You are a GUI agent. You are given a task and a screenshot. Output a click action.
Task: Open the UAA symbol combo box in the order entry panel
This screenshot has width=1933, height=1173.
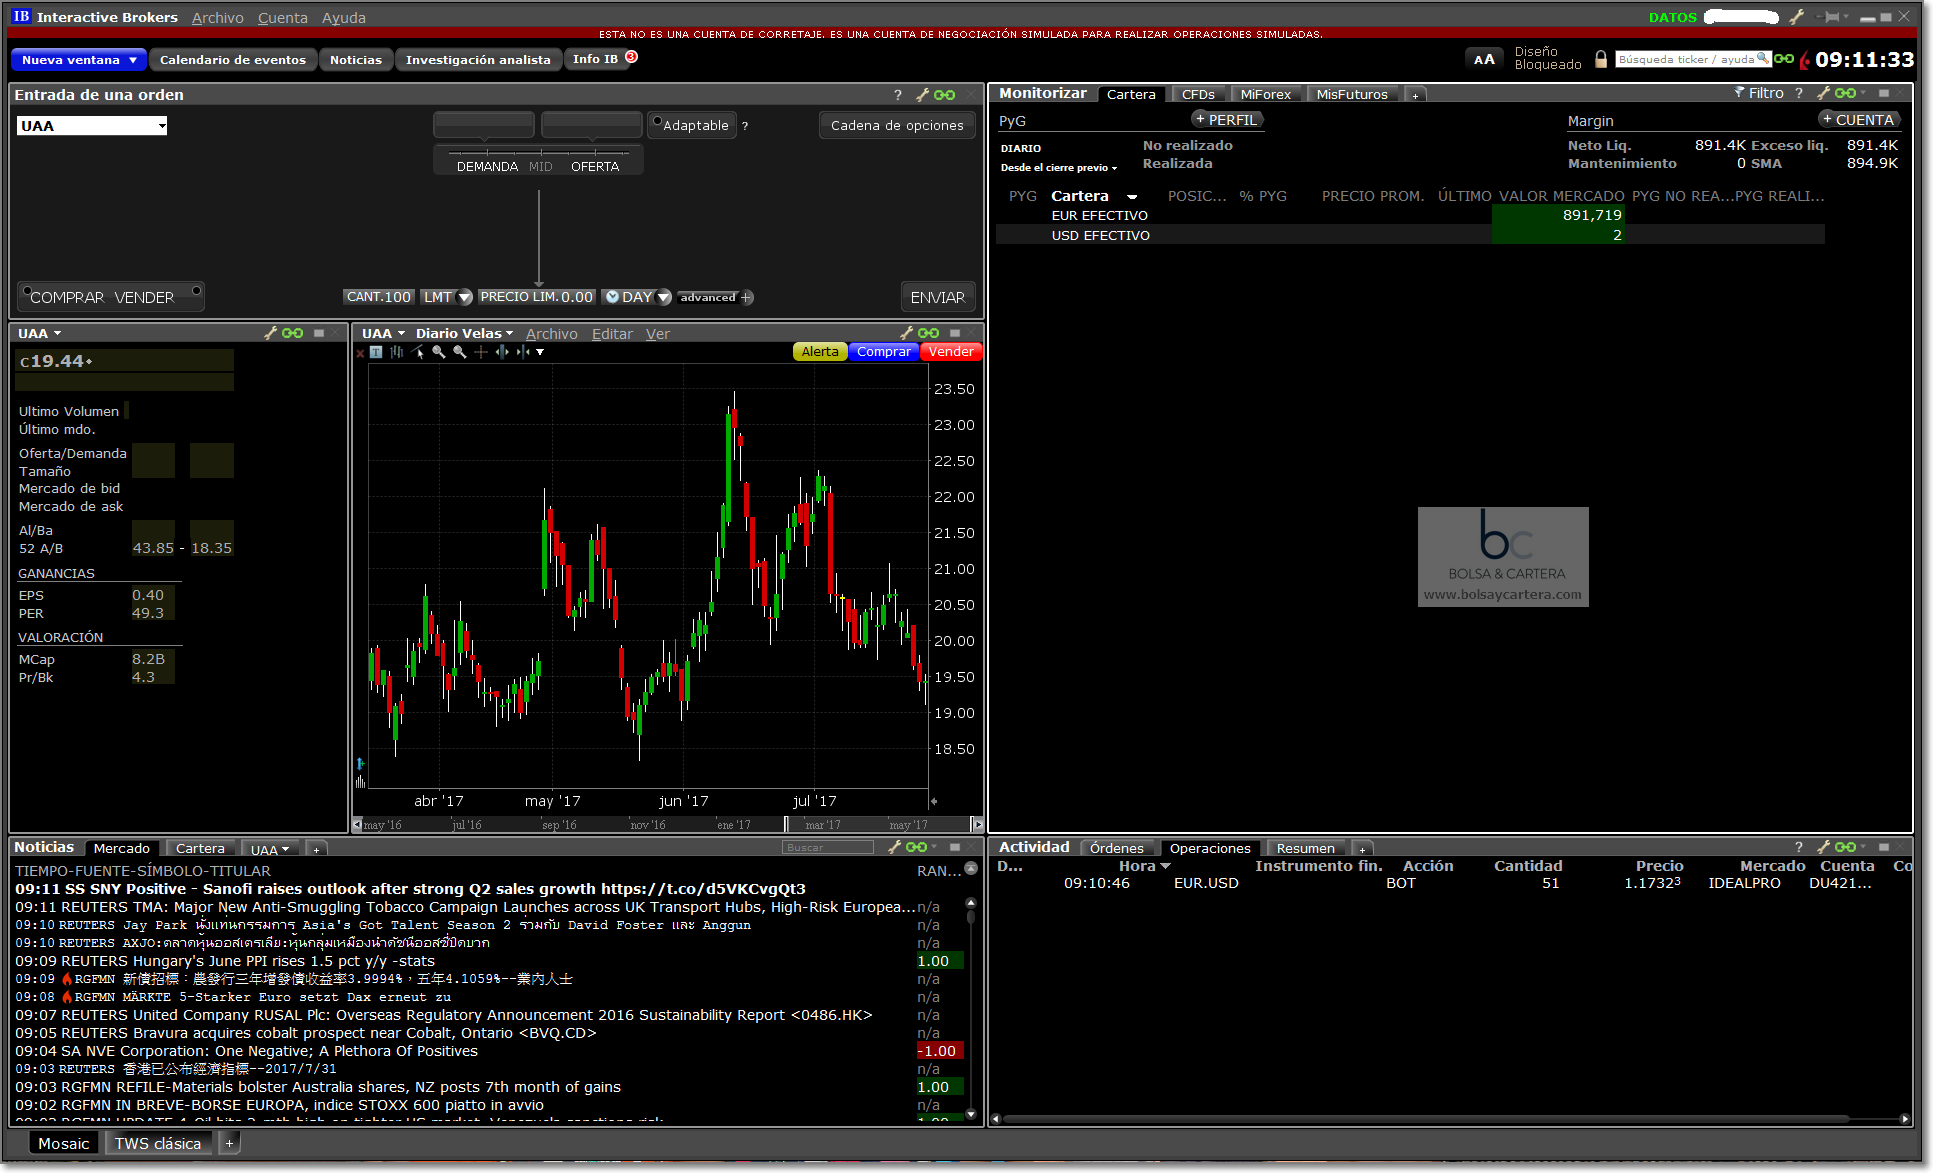tap(92, 126)
